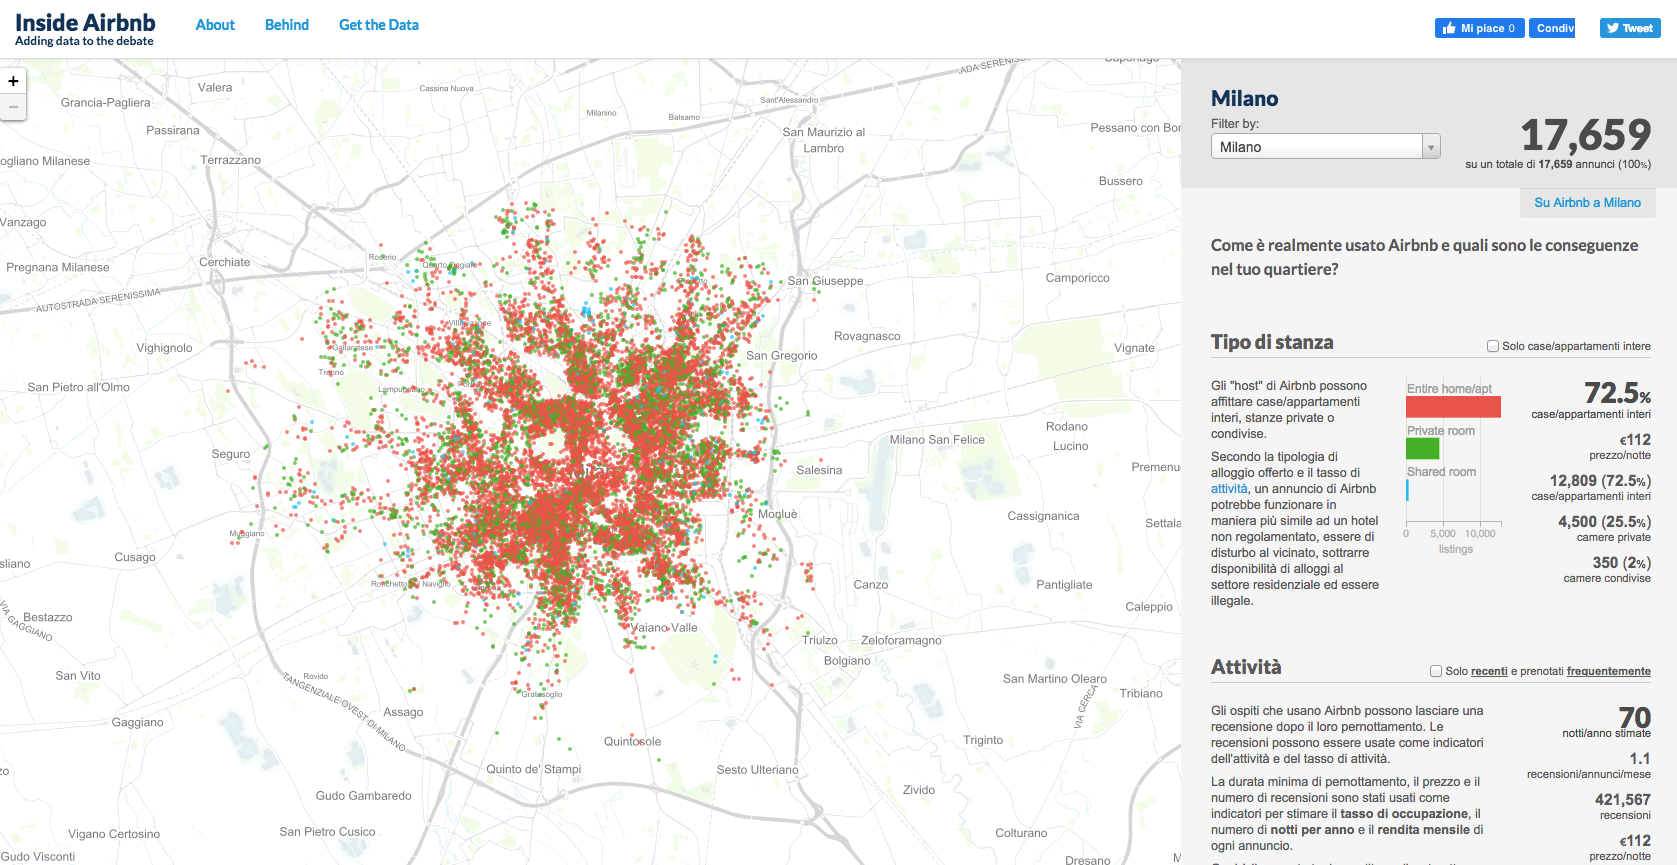Screen dimensions: 1677x865
Task: Click the Attività section heading
Action: pyautogui.click(x=1246, y=667)
